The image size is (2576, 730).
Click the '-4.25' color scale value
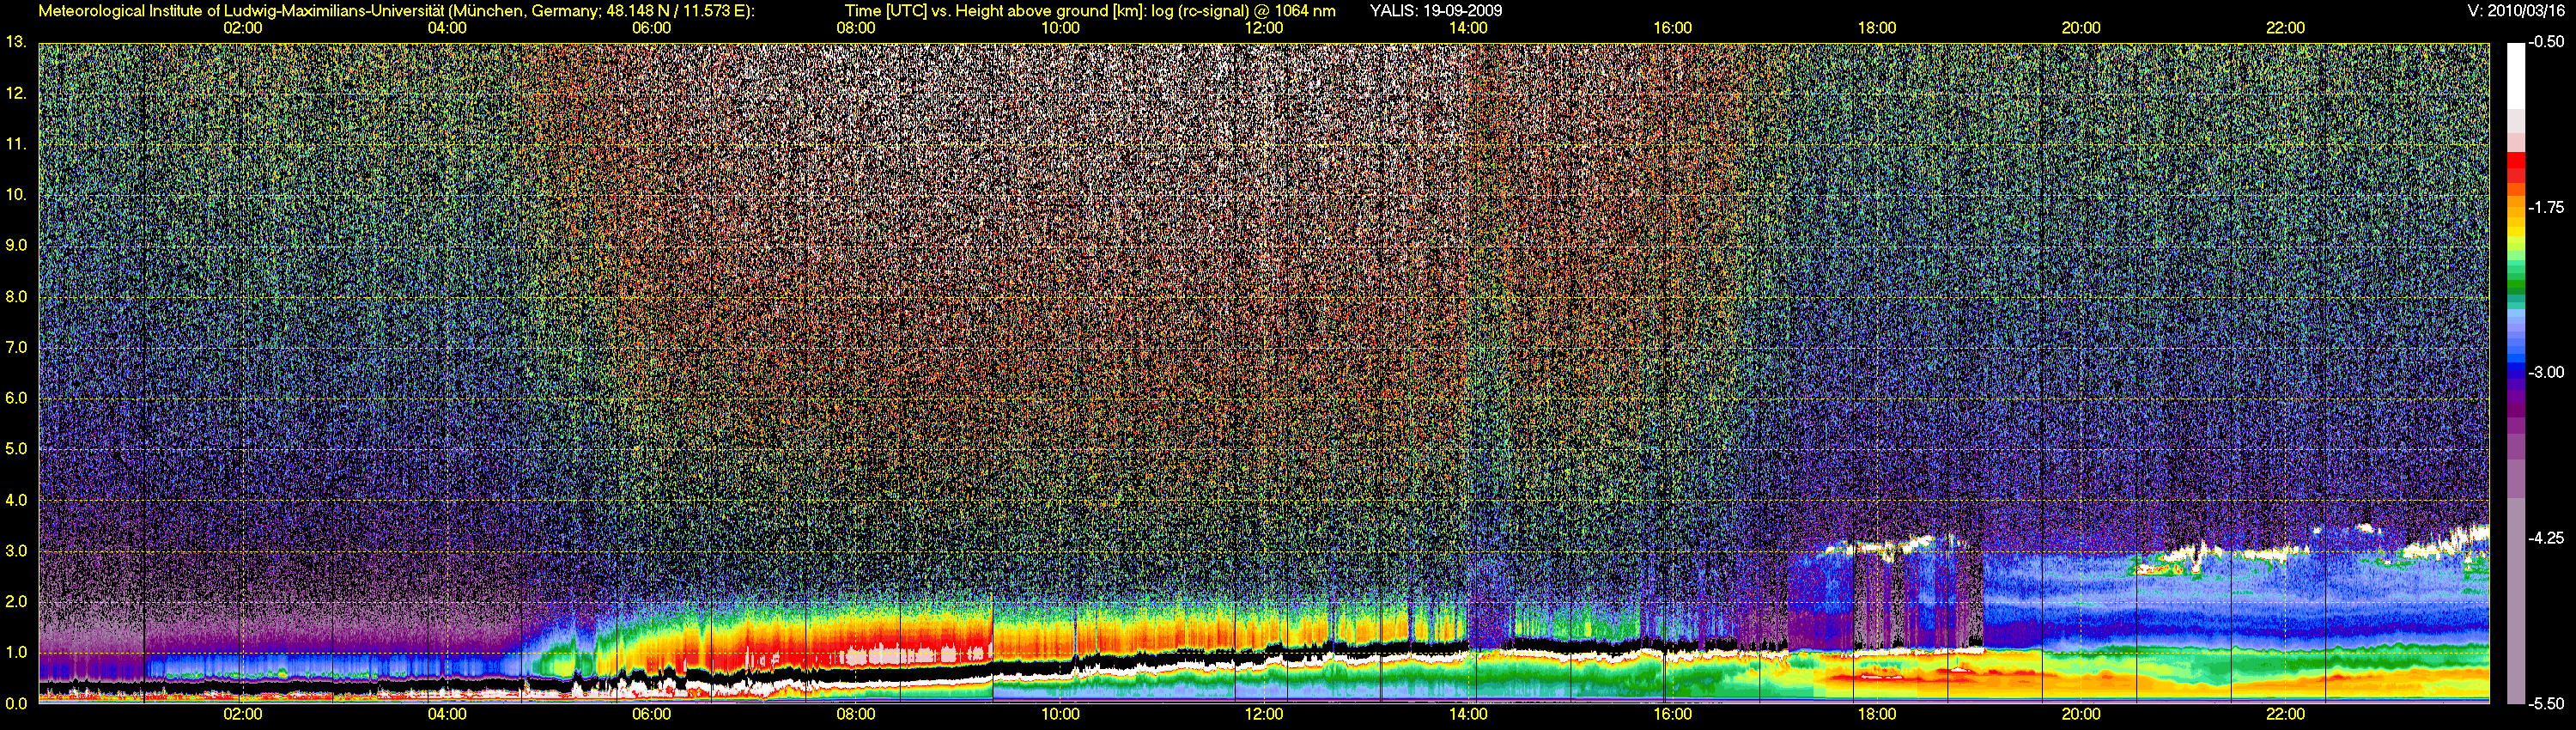2546,538
